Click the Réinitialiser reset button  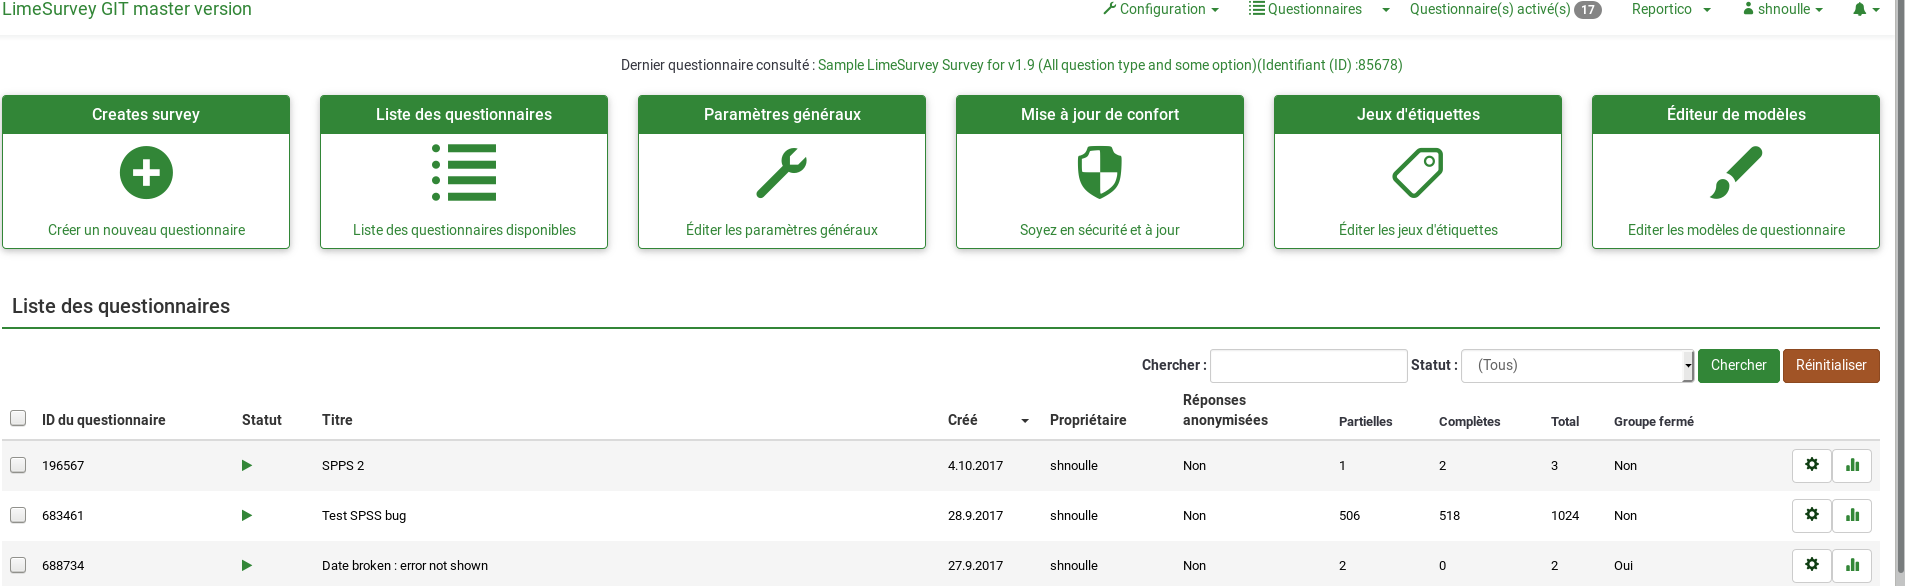tap(1830, 366)
